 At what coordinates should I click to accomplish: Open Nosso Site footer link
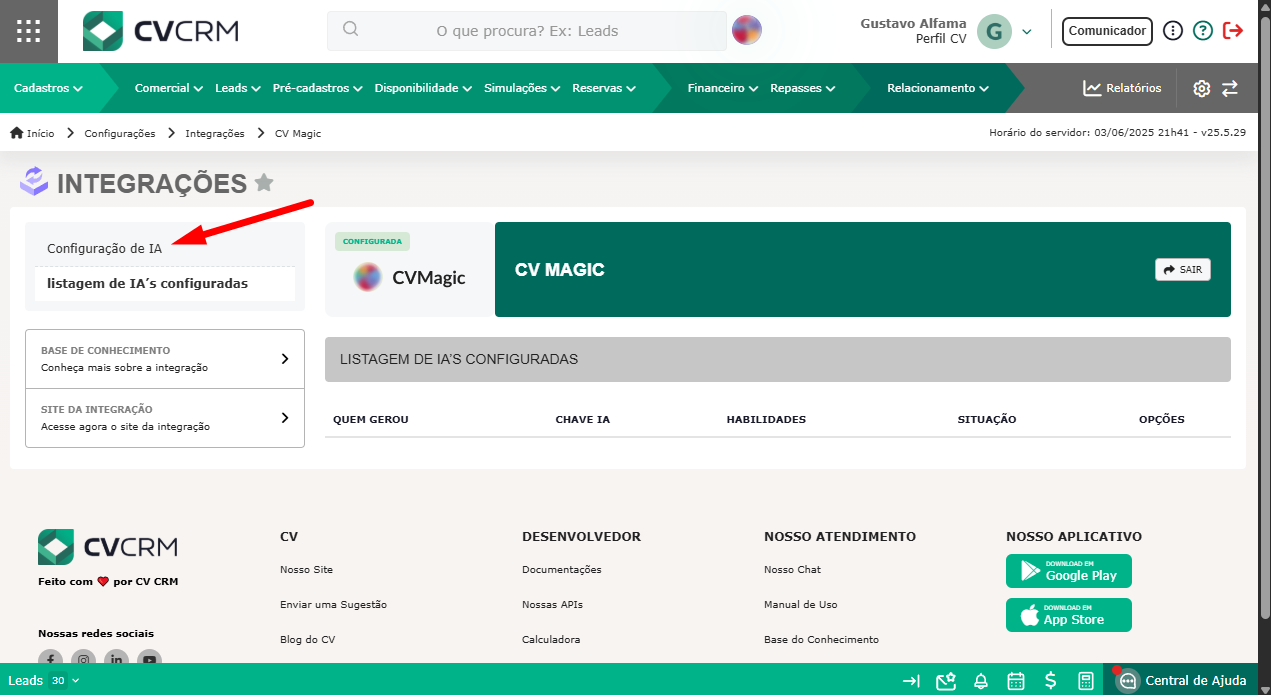click(306, 569)
